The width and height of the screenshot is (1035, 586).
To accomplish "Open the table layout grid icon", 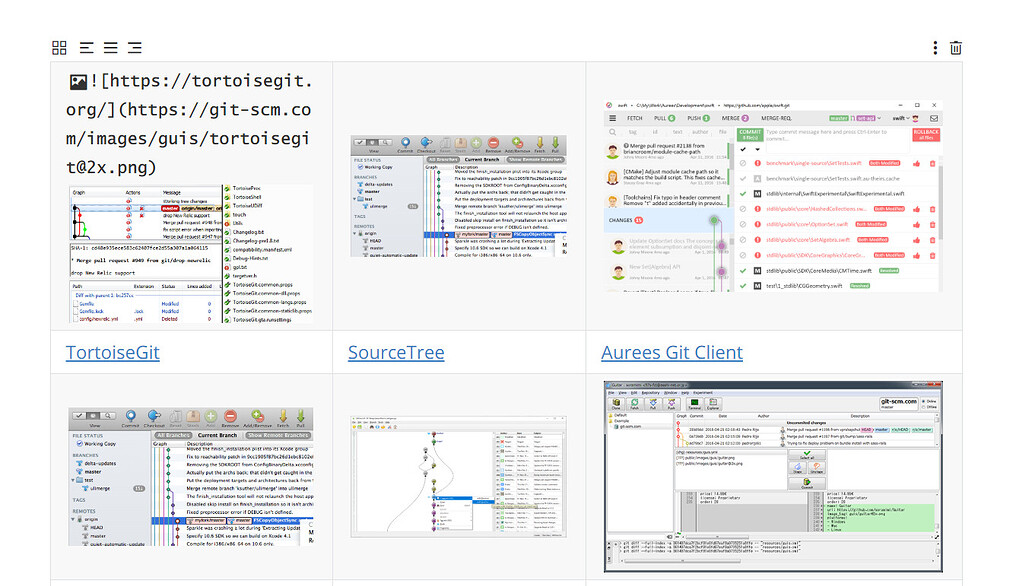I will (59, 48).
